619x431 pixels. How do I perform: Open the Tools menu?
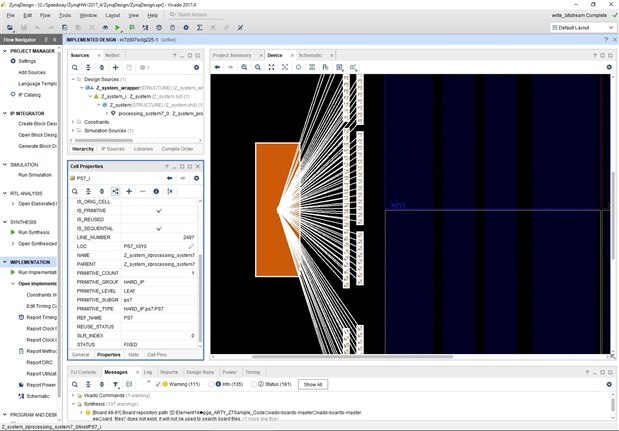tap(65, 16)
